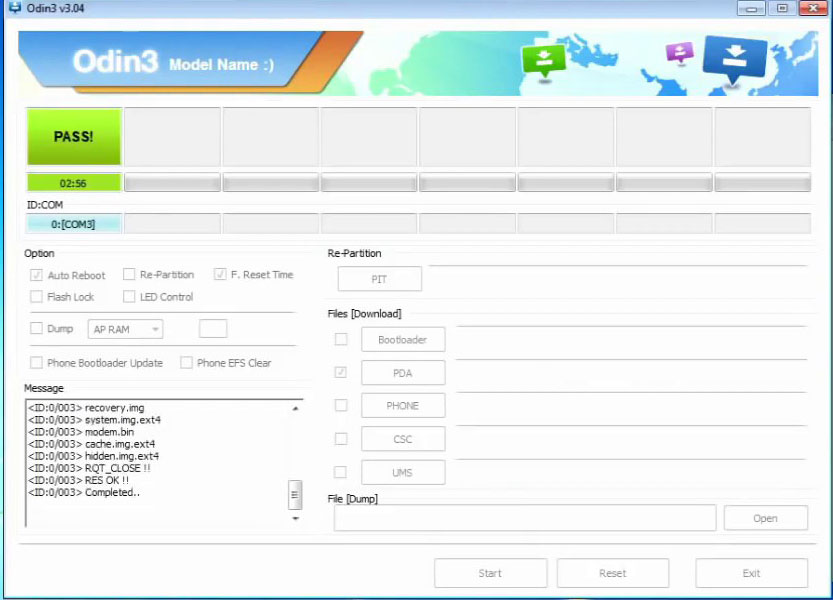Toggle the Auto Reboot checkbox

coord(36,275)
